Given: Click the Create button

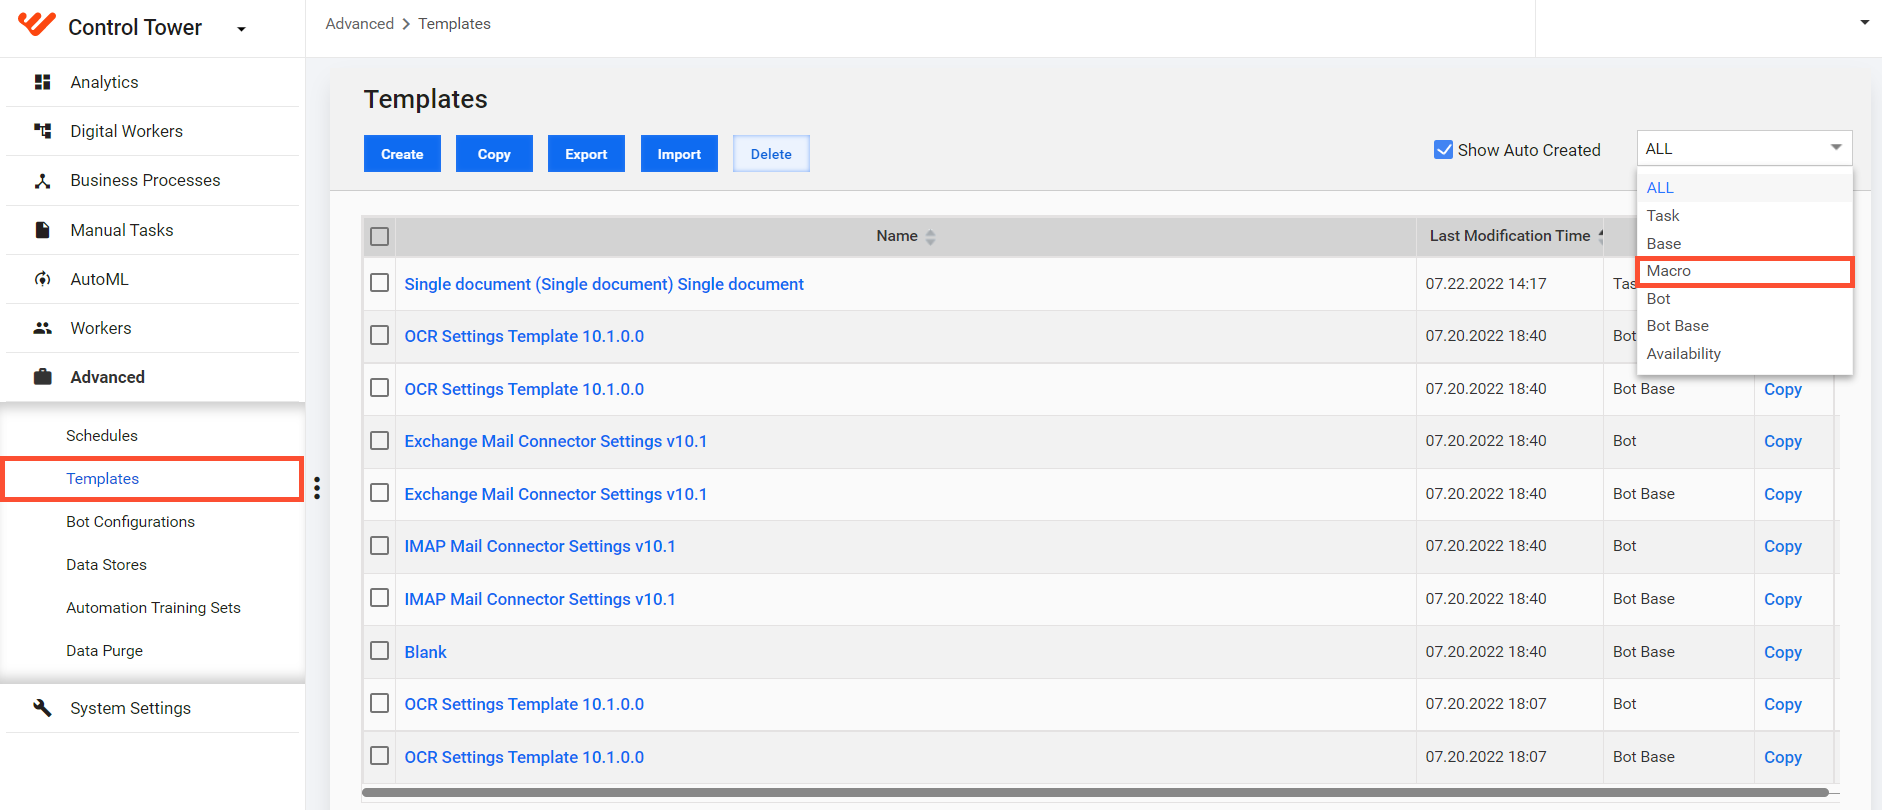Looking at the screenshot, I should pos(402,154).
